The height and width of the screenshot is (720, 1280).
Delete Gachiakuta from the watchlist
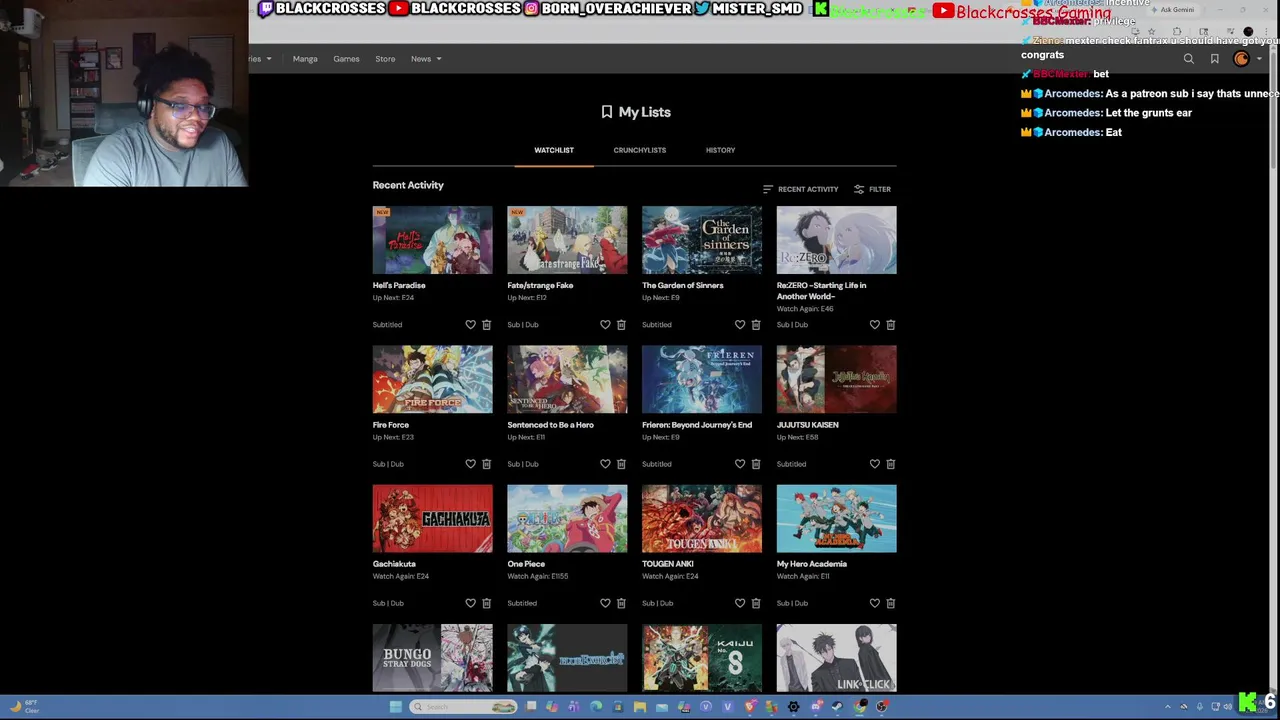[x=487, y=603]
